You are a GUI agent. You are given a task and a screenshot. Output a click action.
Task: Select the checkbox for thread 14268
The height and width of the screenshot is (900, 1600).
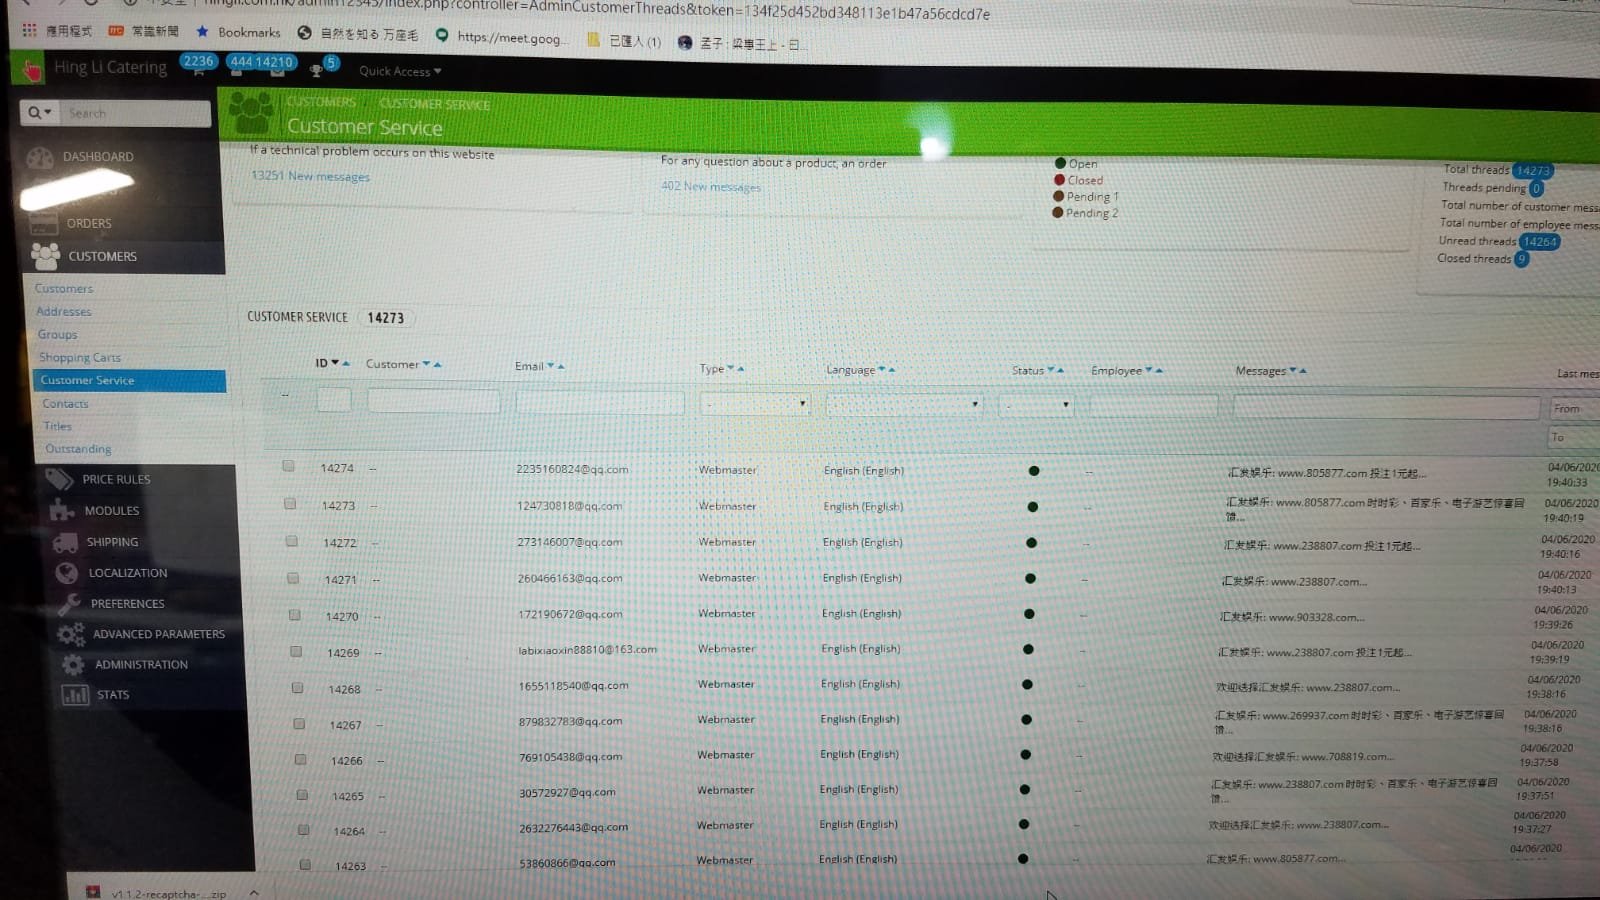coord(298,688)
